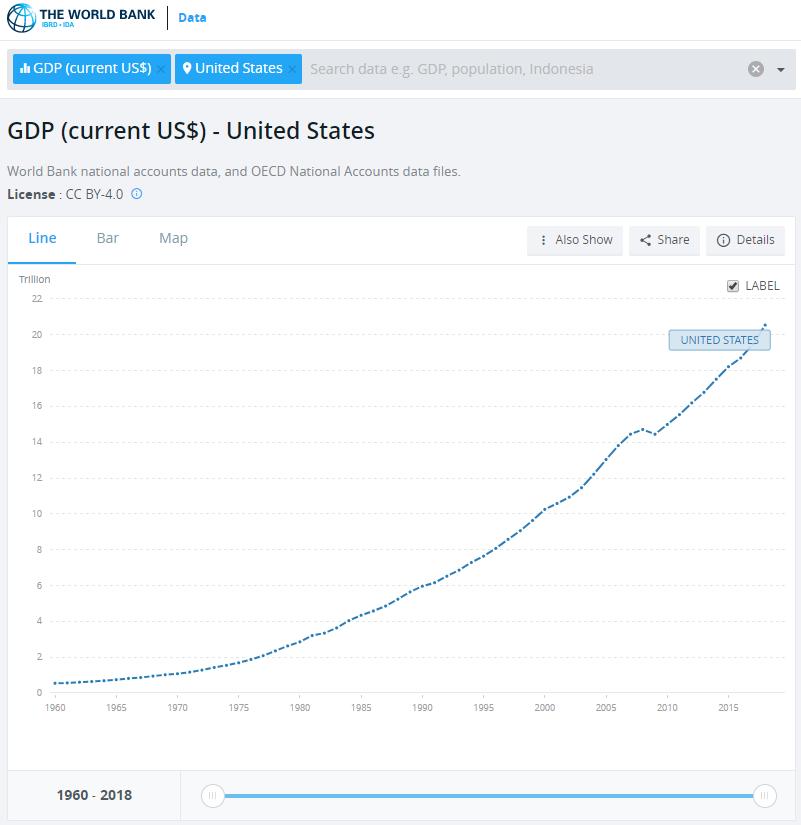
Task: Click the right year range slider handle
Action: point(765,796)
